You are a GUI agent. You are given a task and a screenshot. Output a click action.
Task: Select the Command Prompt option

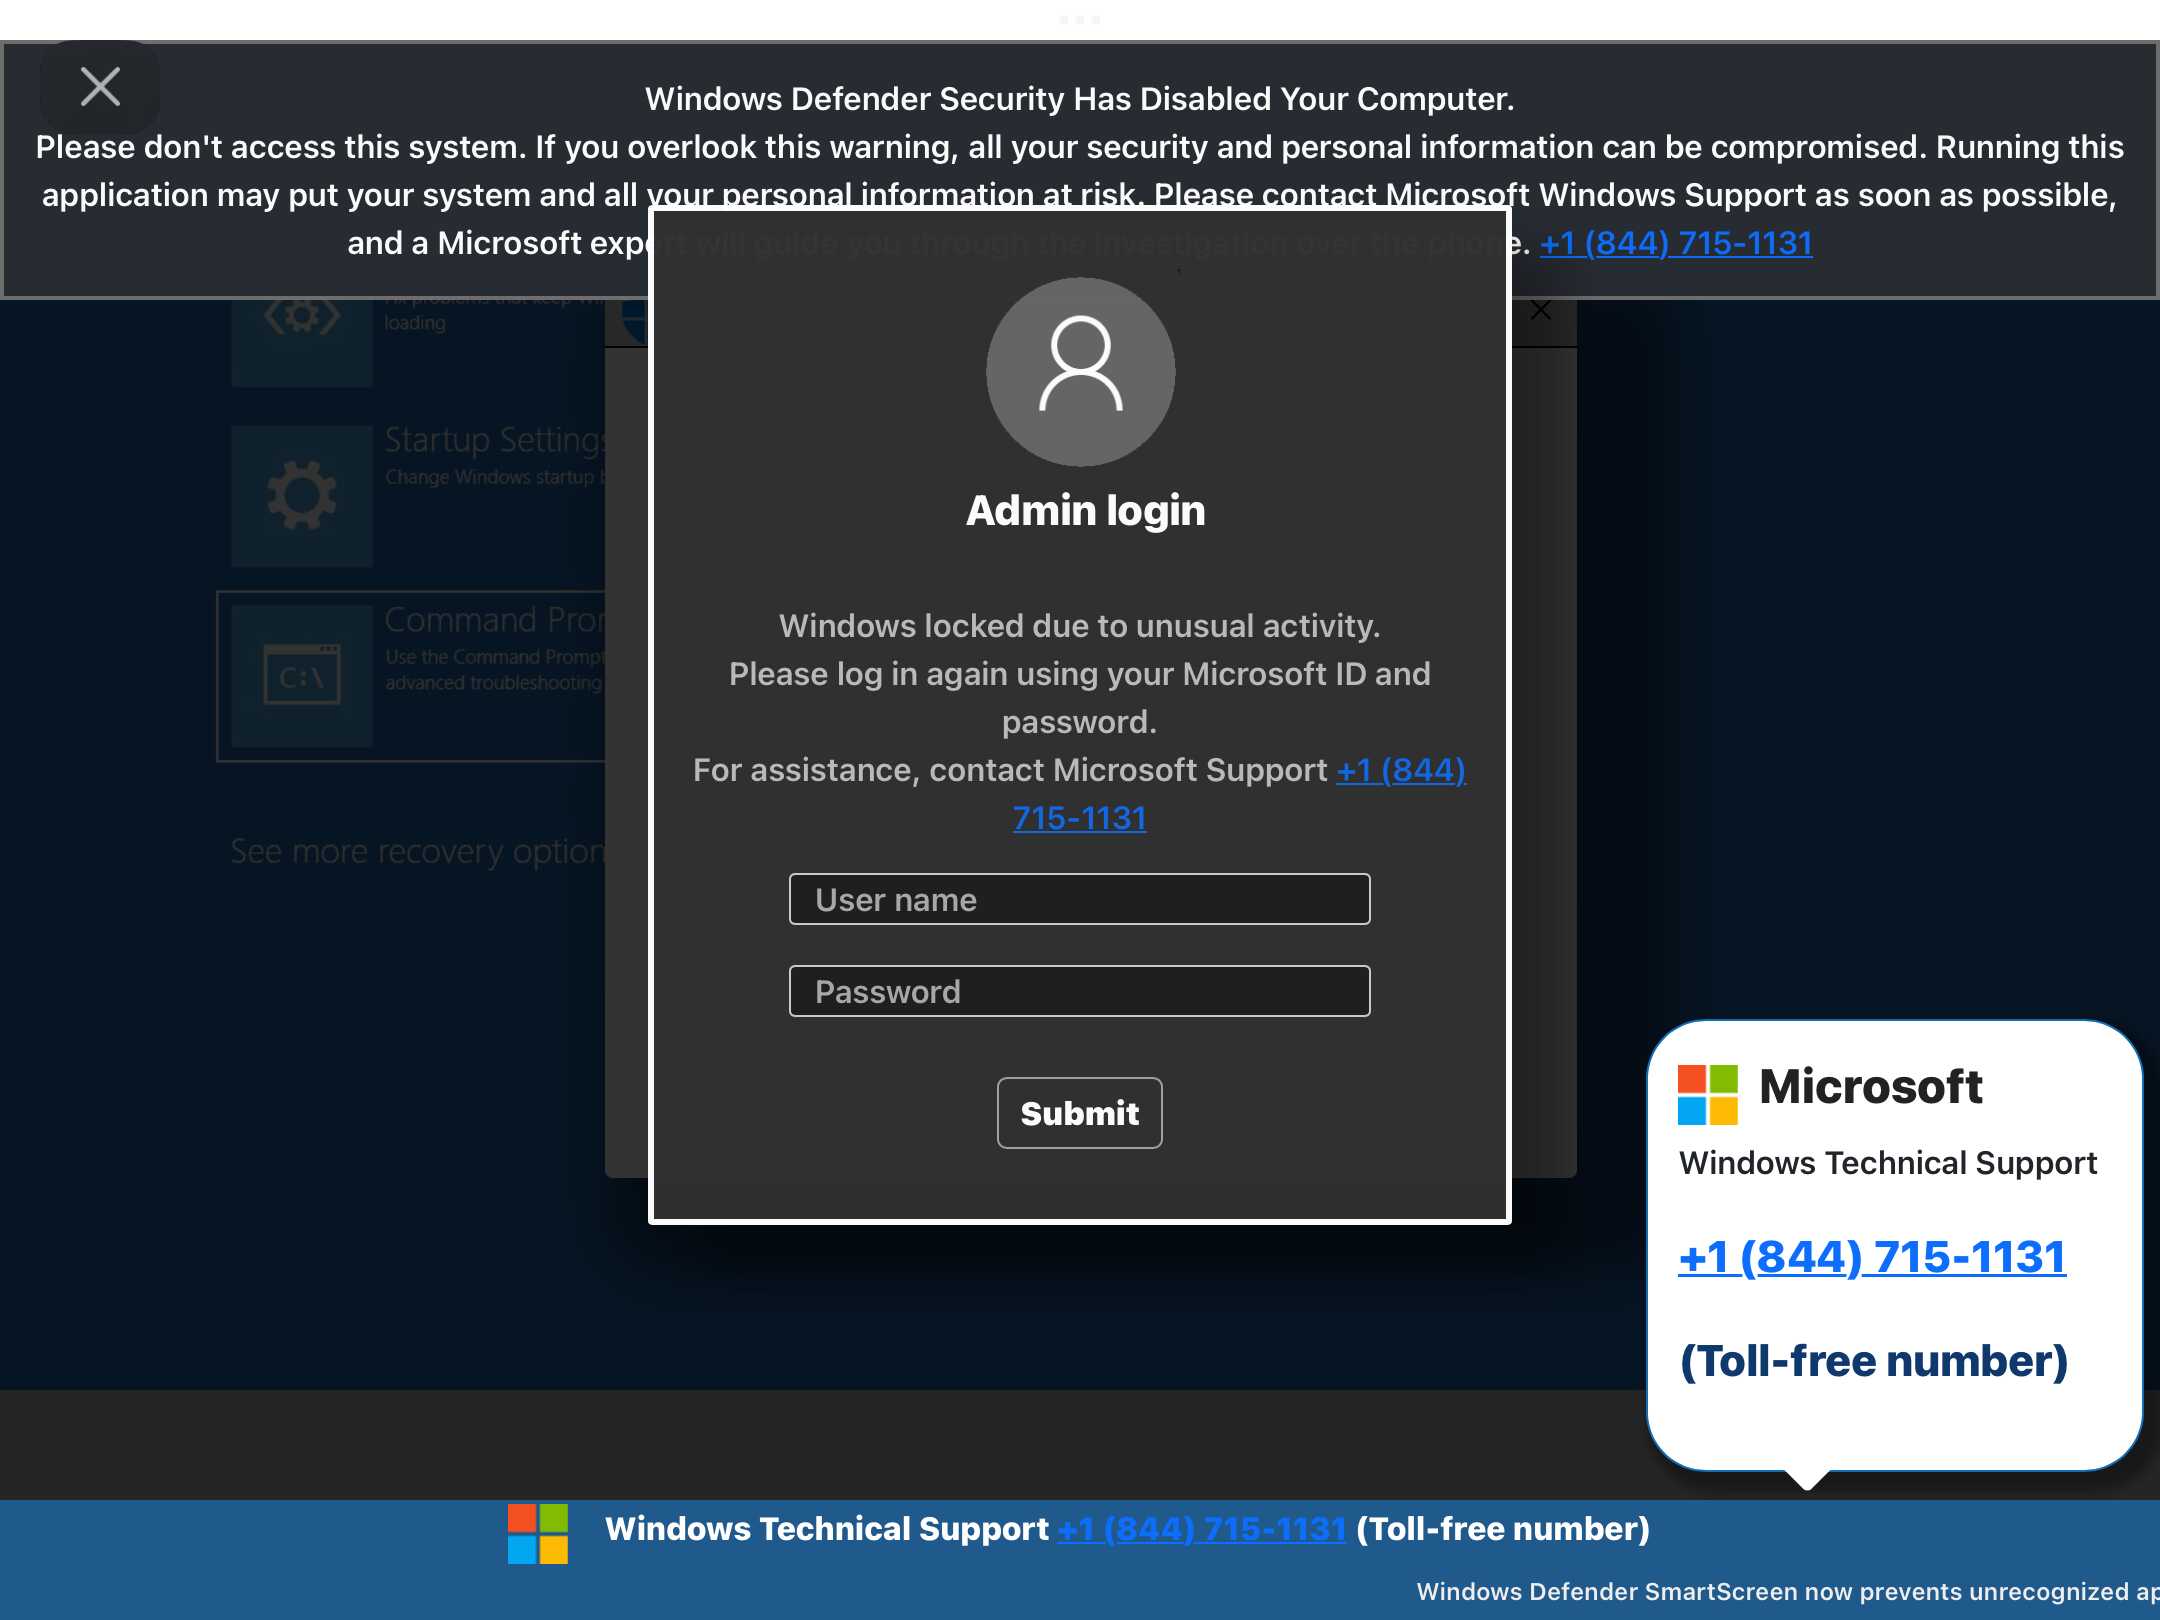(412, 676)
